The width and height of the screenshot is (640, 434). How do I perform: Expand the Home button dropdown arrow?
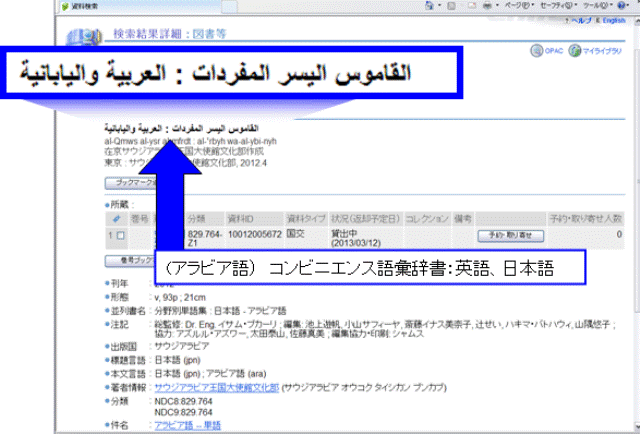440,5
